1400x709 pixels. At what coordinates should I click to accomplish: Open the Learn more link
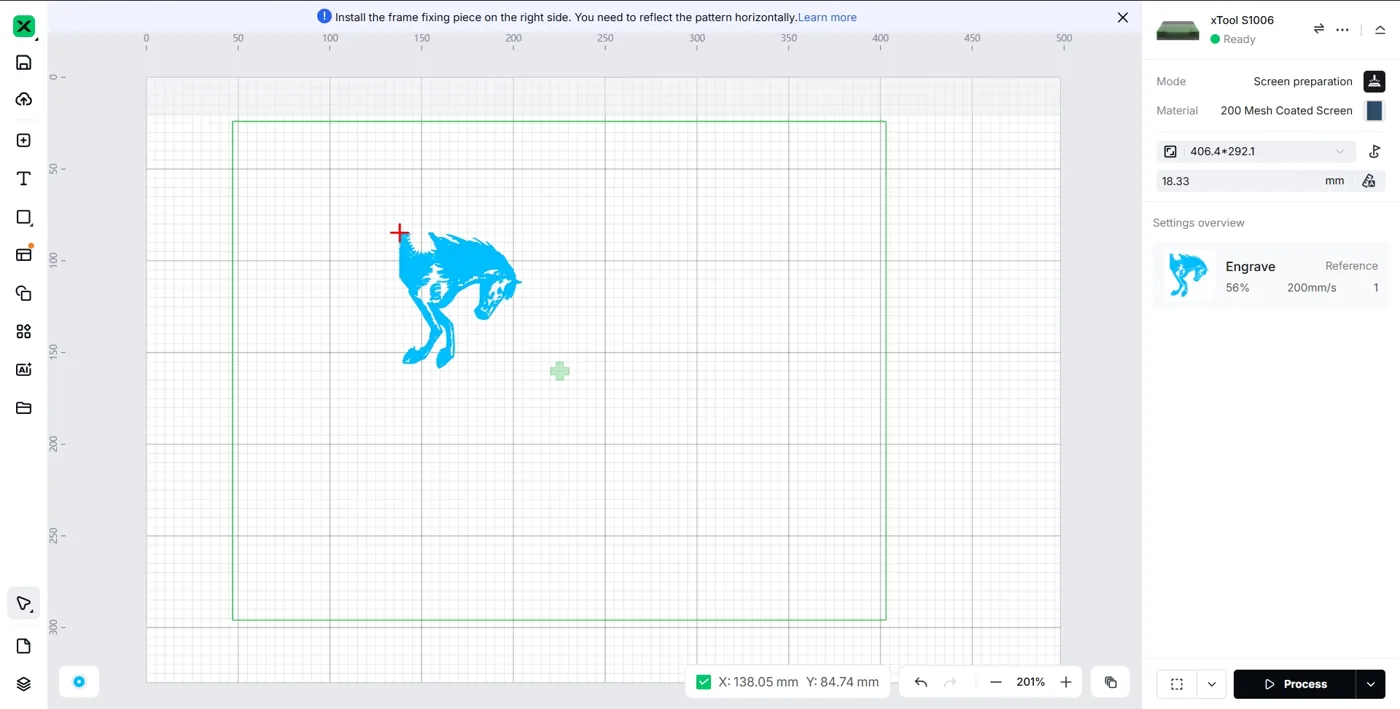pos(827,17)
